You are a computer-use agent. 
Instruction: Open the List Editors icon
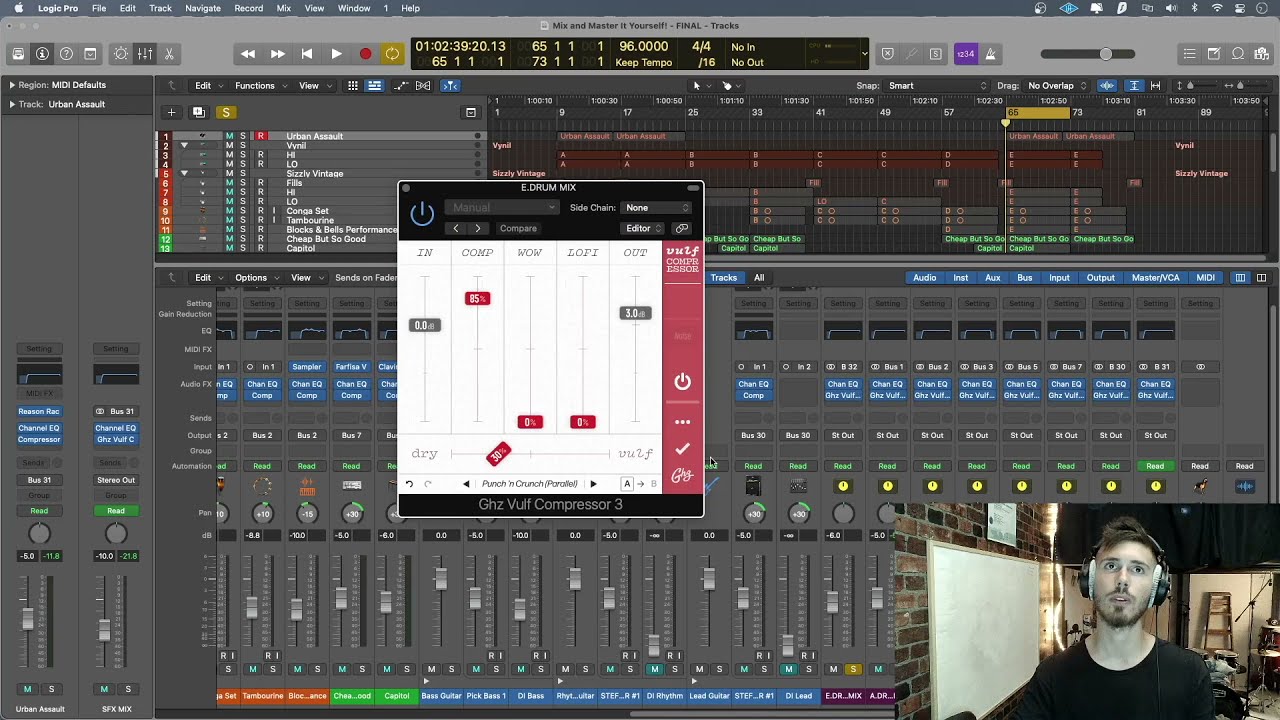coord(1189,54)
